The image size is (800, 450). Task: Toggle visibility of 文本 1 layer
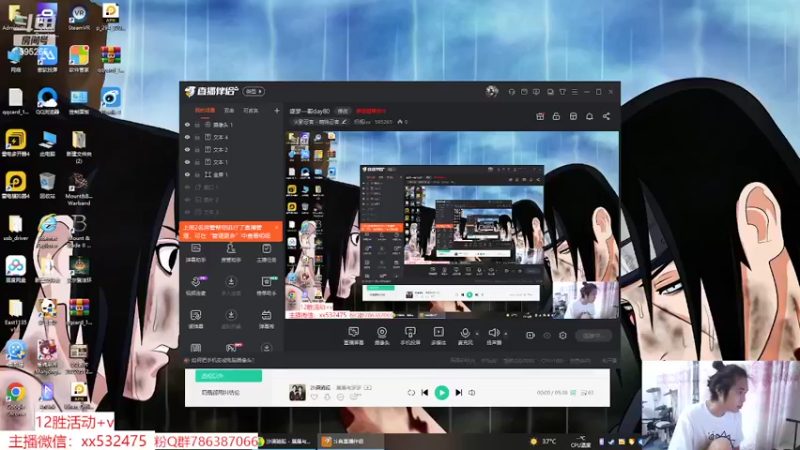187,162
